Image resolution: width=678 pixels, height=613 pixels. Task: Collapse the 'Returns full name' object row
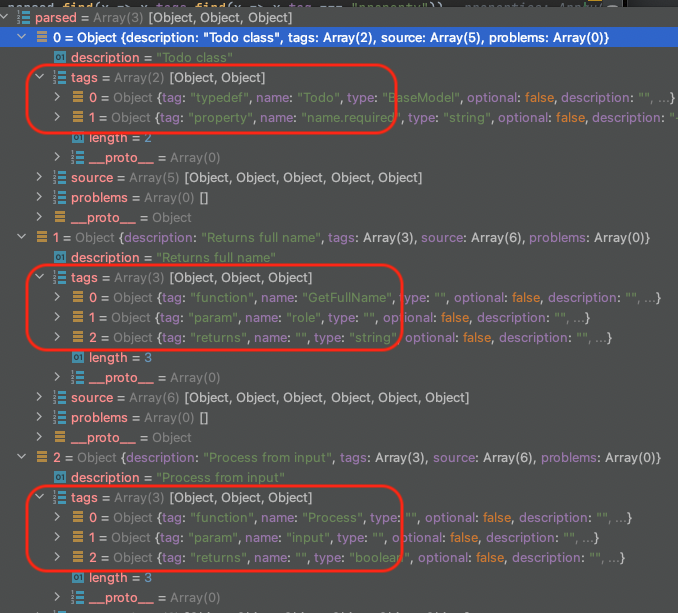click(x=22, y=236)
